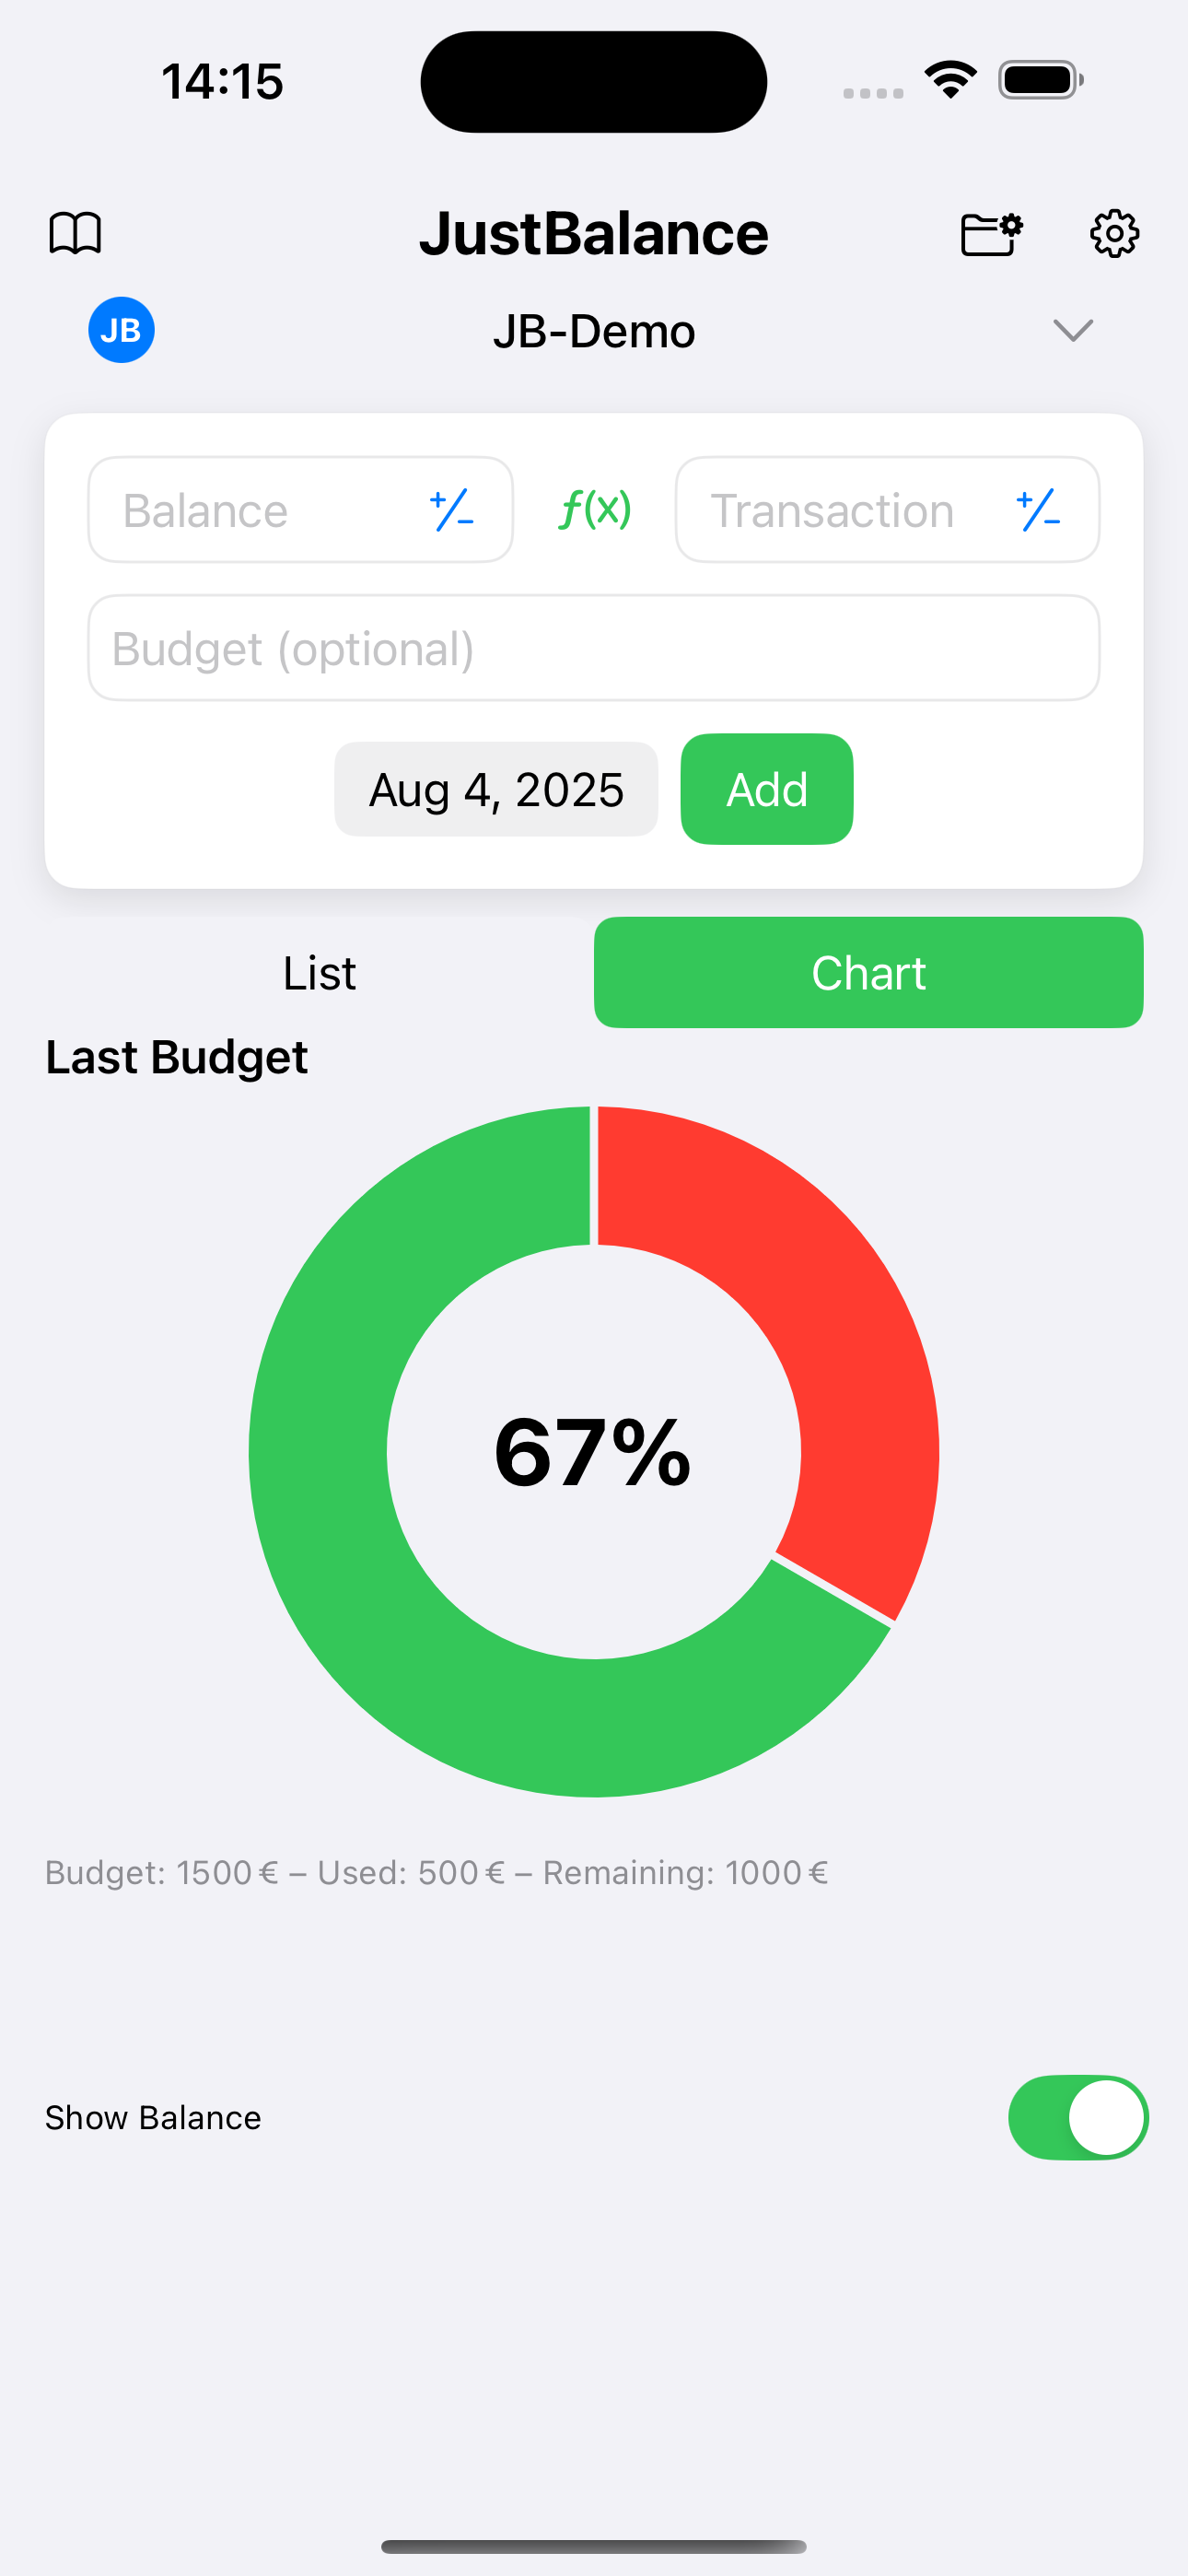Expand the JB-Demo account chevron
The width and height of the screenshot is (1188, 2576).
point(1073,330)
